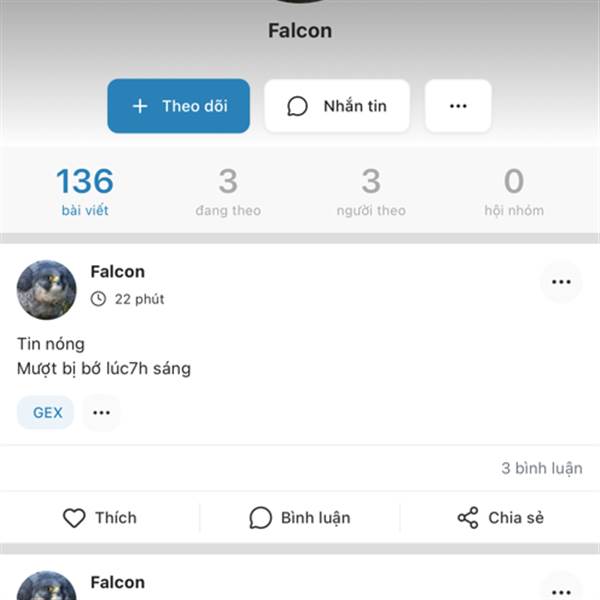This screenshot has height=600, width=600.
Task: Click Falcon's falcon avatar on first post
Action: pyautogui.click(x=46, y=290)
